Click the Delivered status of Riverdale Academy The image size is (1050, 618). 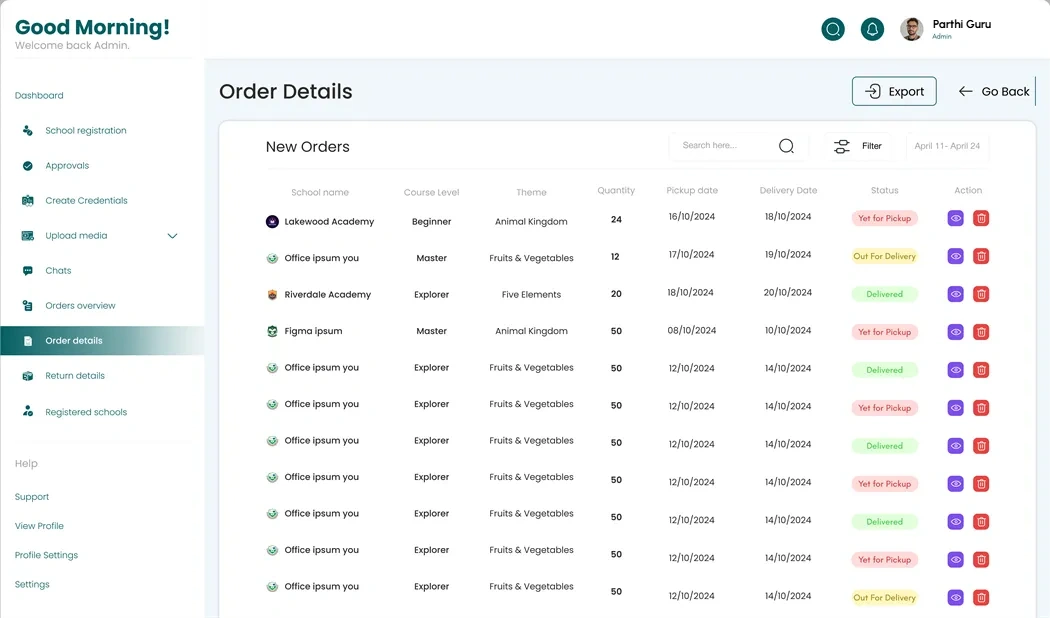click(x=885, y=294)
